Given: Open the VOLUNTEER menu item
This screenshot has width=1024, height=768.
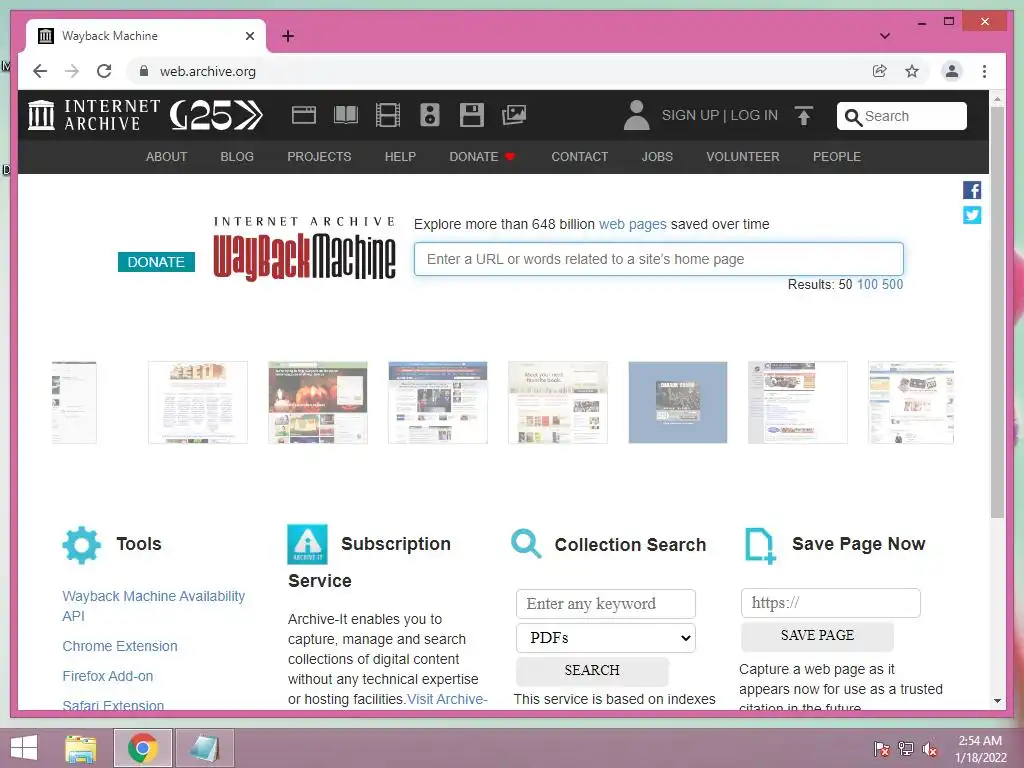Looking at the screenshot, I should coord(743,157).
